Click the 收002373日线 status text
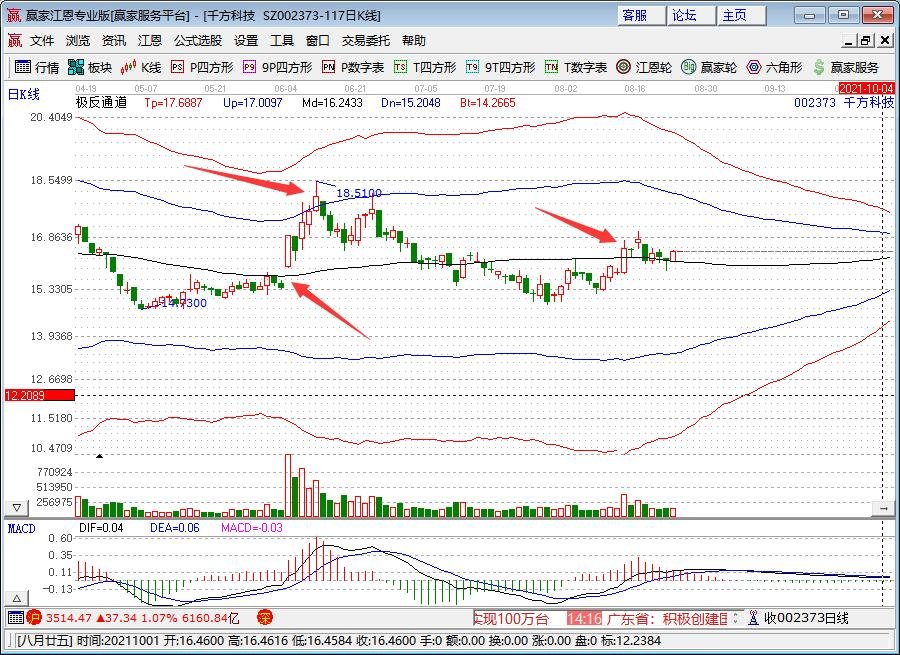 click(805, 618)
